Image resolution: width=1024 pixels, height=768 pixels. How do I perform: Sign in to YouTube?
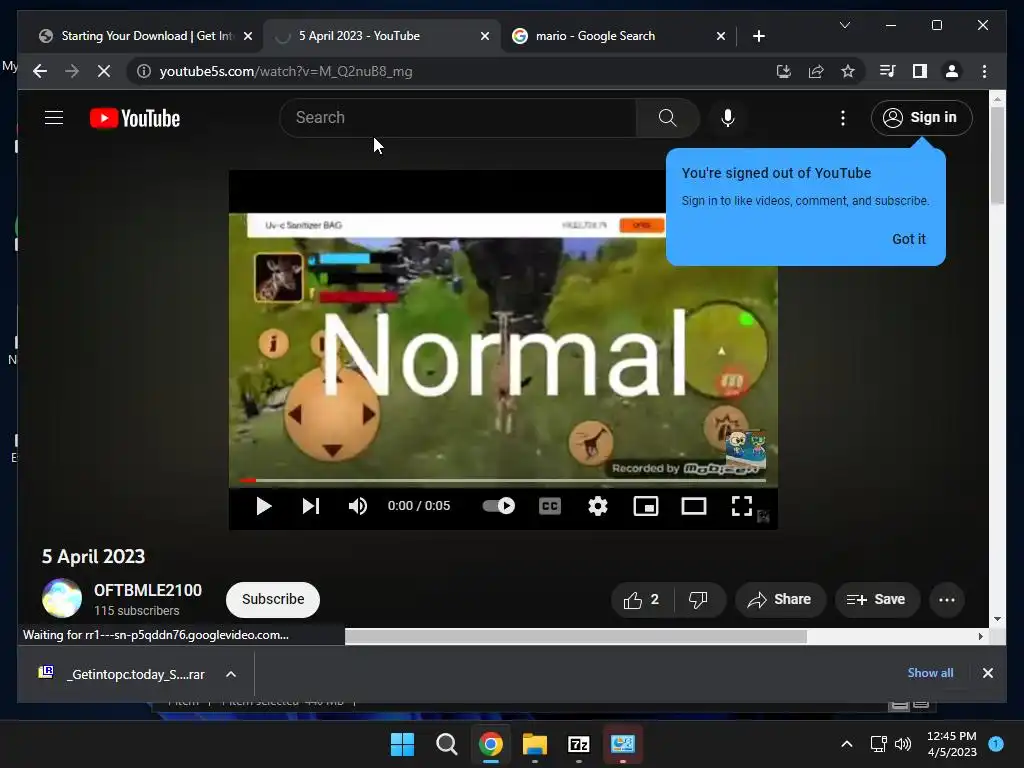pos(921,118)
